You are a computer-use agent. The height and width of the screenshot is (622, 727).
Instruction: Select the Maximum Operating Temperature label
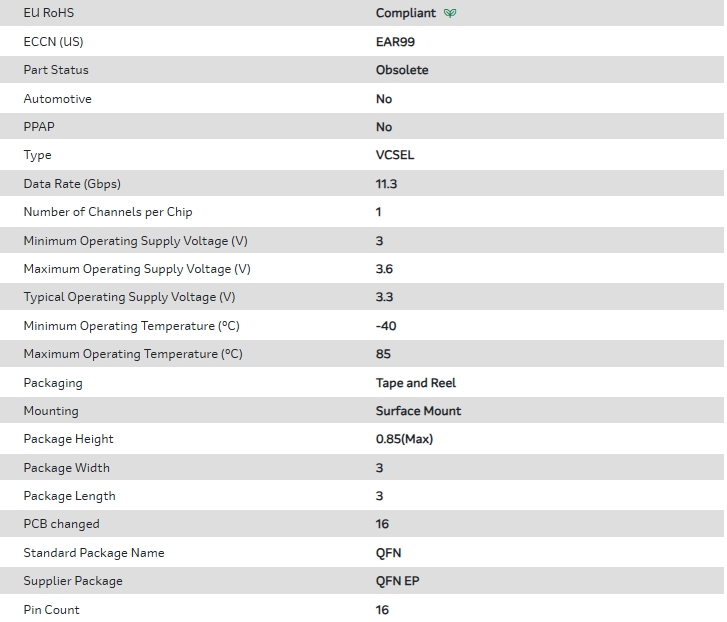(x=133, y=354)
